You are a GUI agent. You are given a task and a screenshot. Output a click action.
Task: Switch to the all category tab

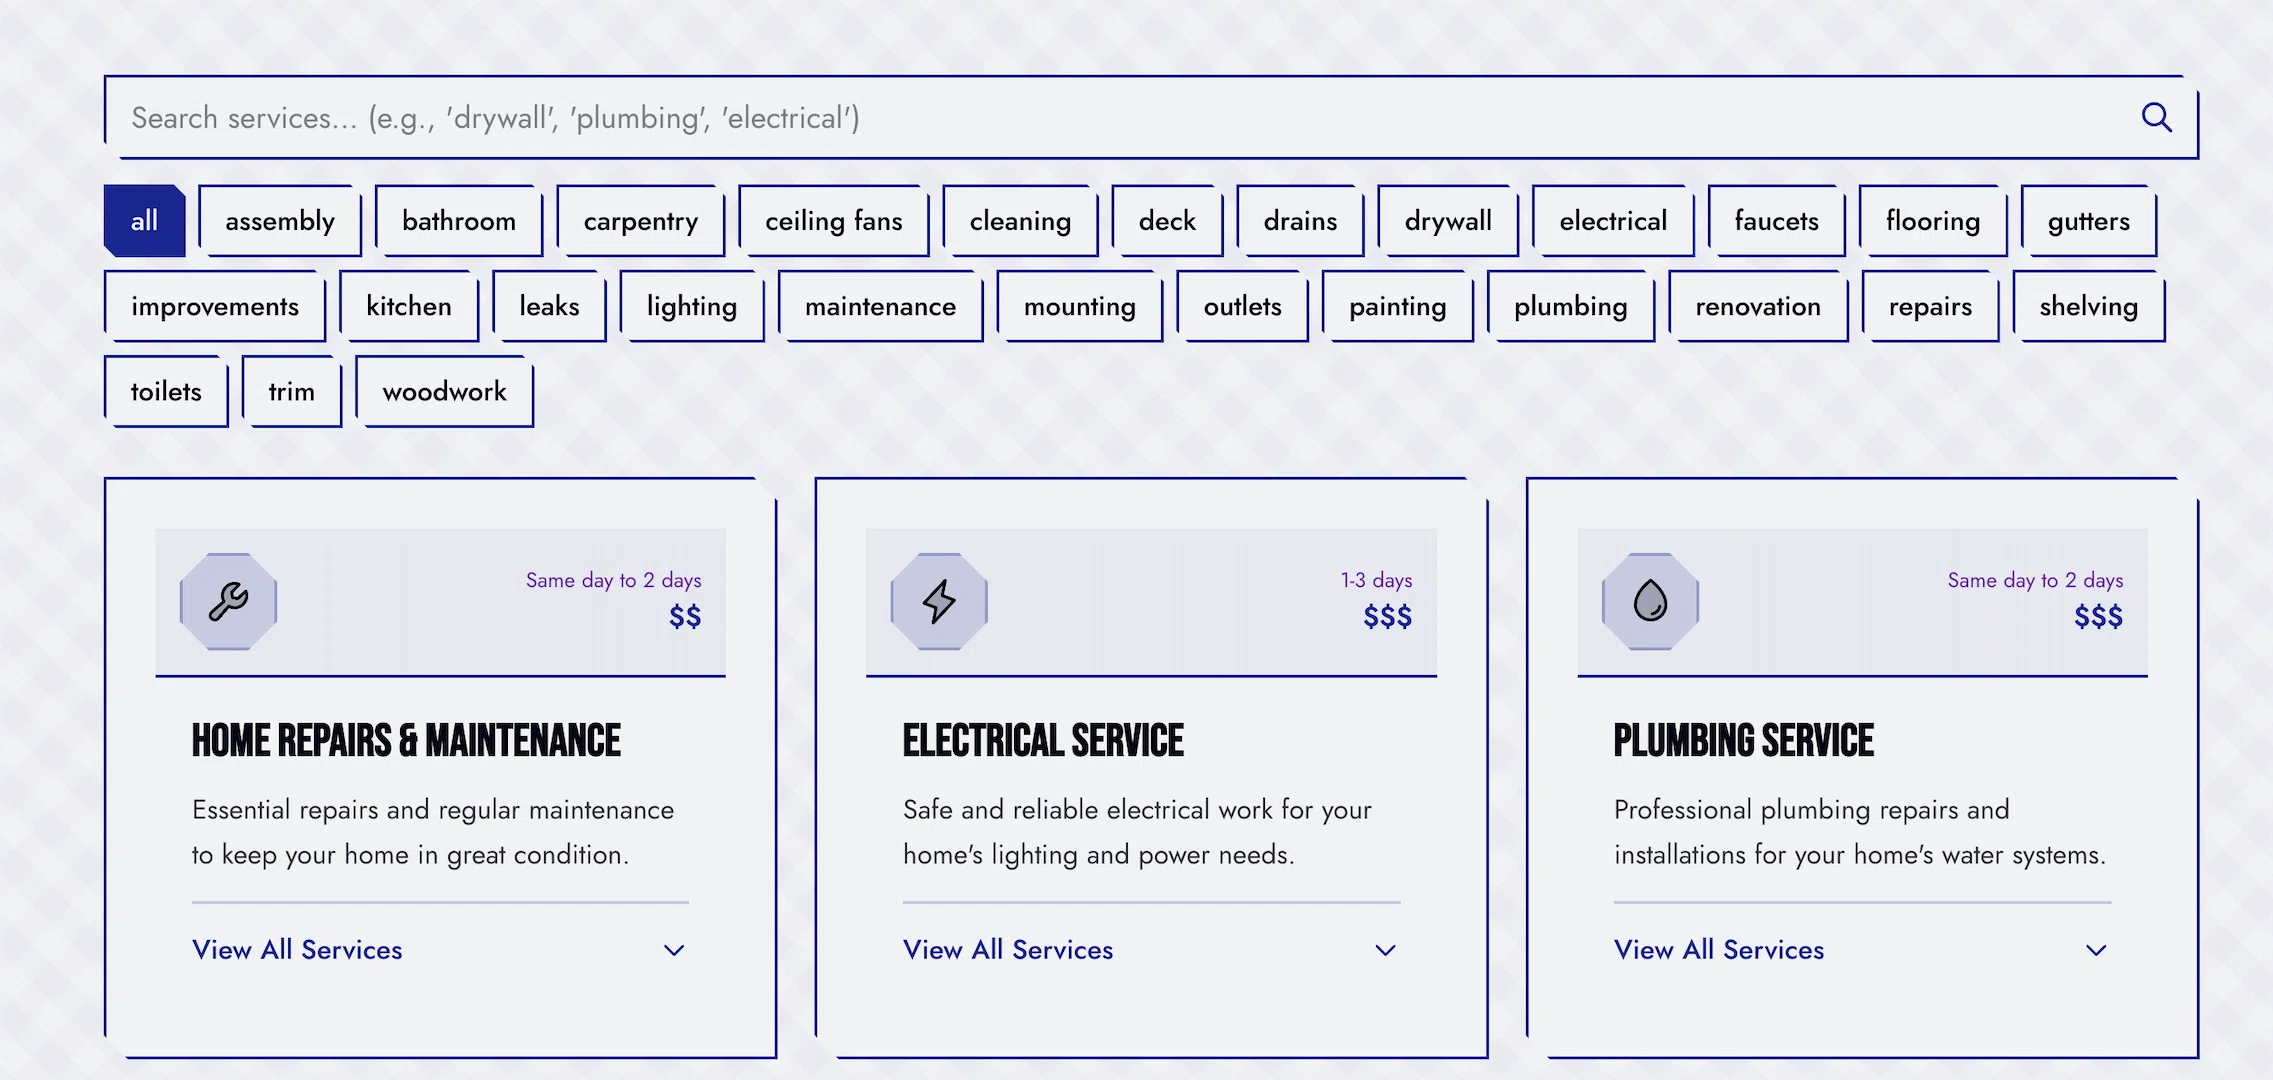[x=143, y=221]
